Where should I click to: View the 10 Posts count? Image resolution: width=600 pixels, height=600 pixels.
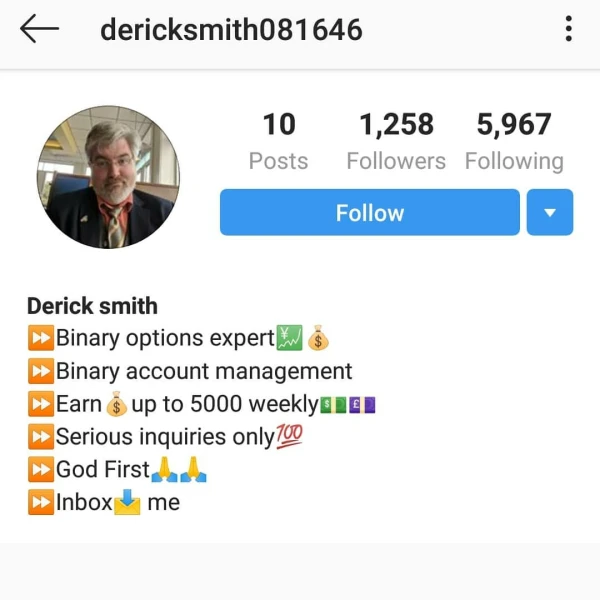pyautogui.click(x=279, y=140)
